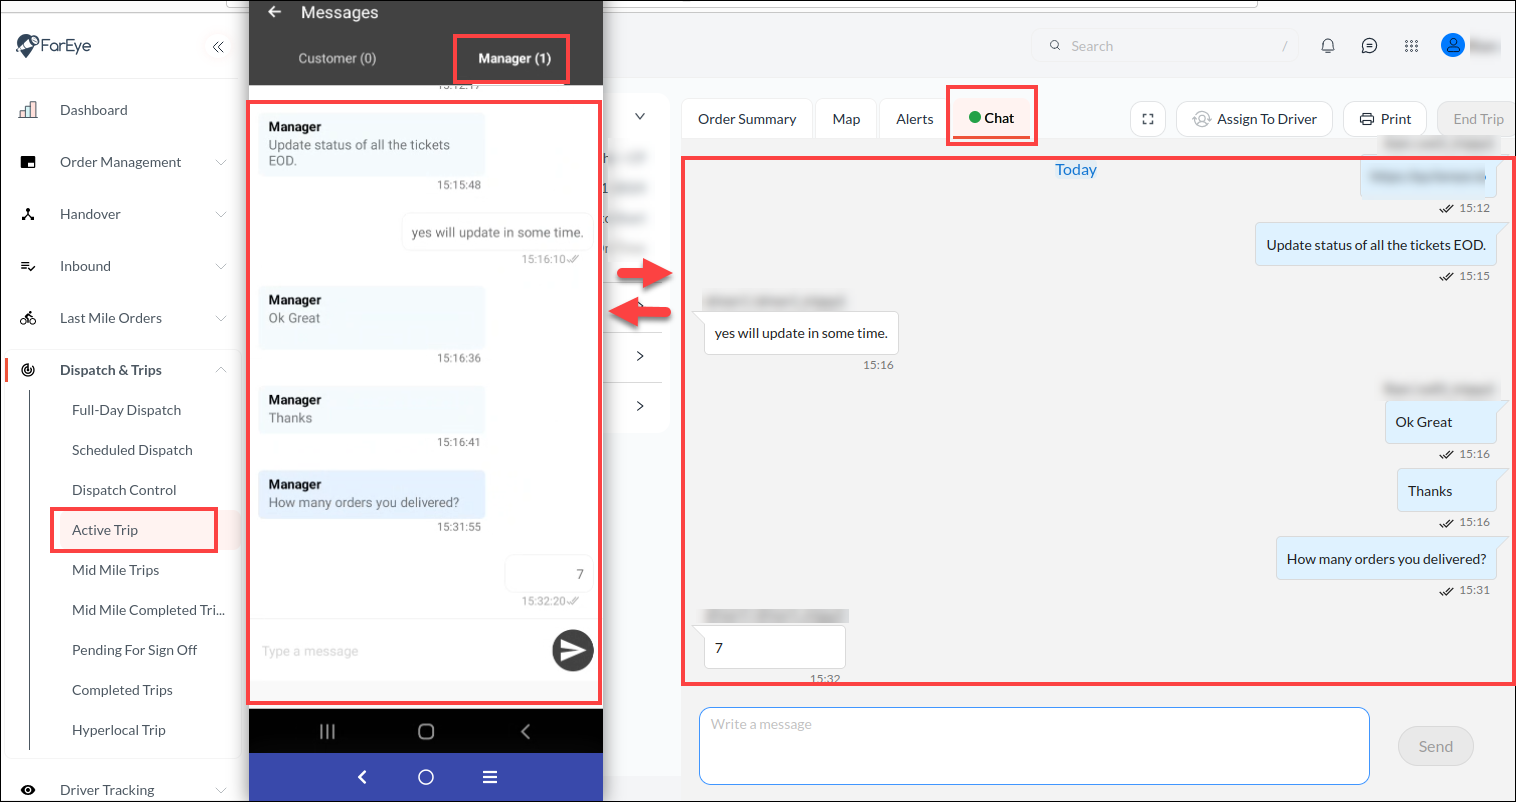This screenshot has width=1516, height=802.
Task: Go back using Messages back arrow
Action: coord(274,12)
